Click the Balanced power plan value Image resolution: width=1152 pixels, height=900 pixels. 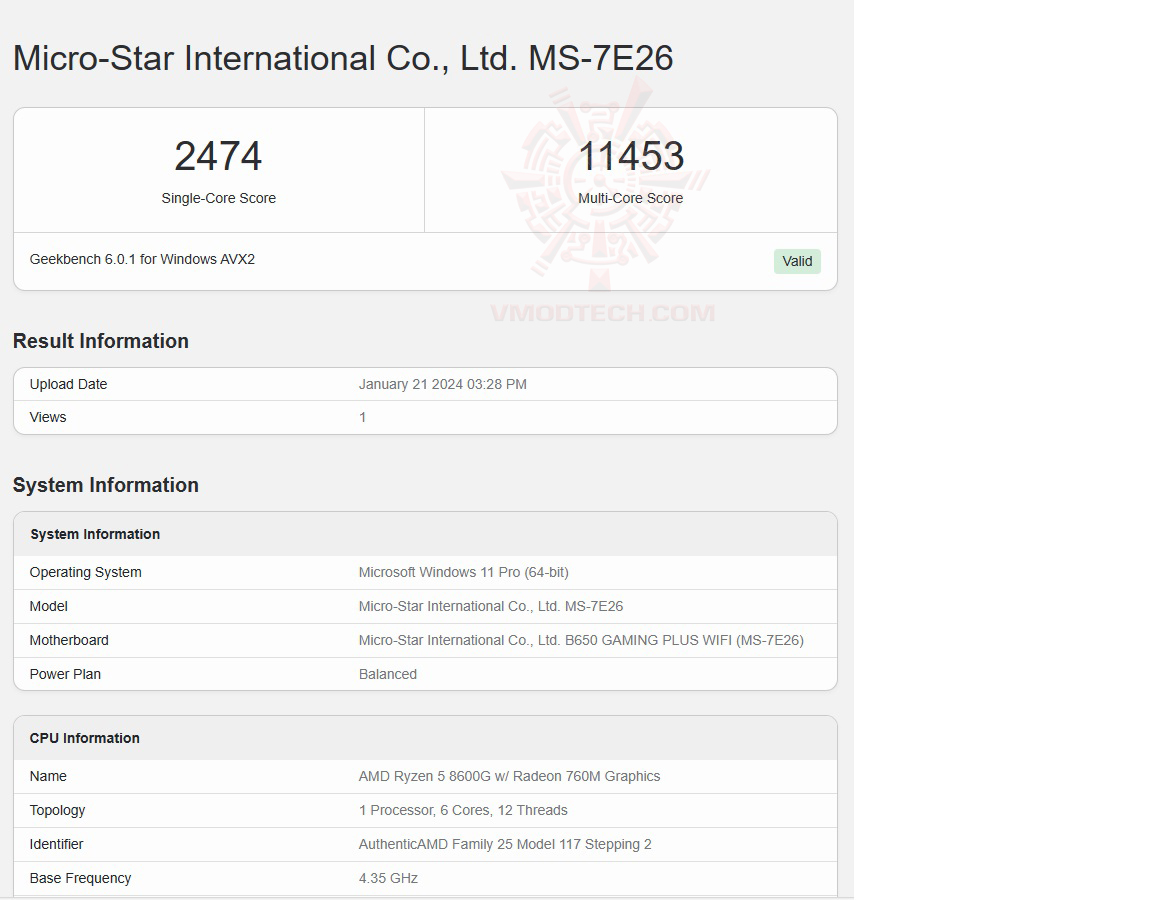[388, 674]
